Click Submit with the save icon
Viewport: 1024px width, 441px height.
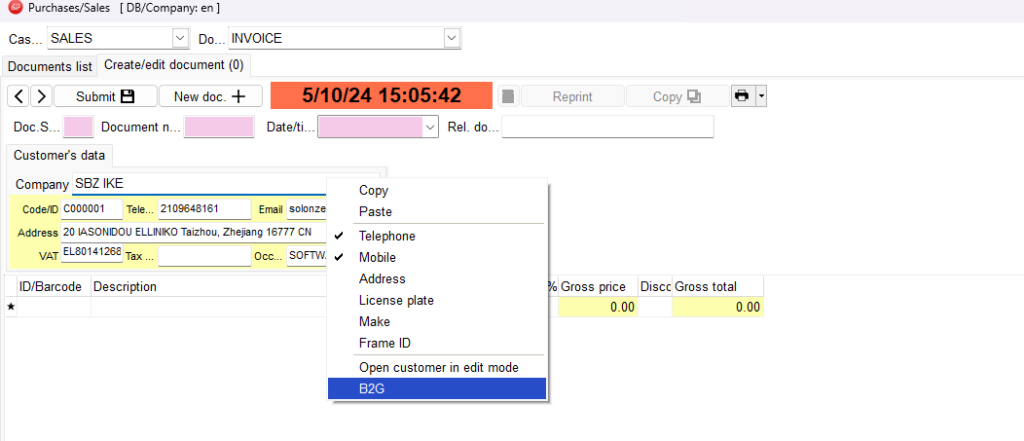pos(106,96)
